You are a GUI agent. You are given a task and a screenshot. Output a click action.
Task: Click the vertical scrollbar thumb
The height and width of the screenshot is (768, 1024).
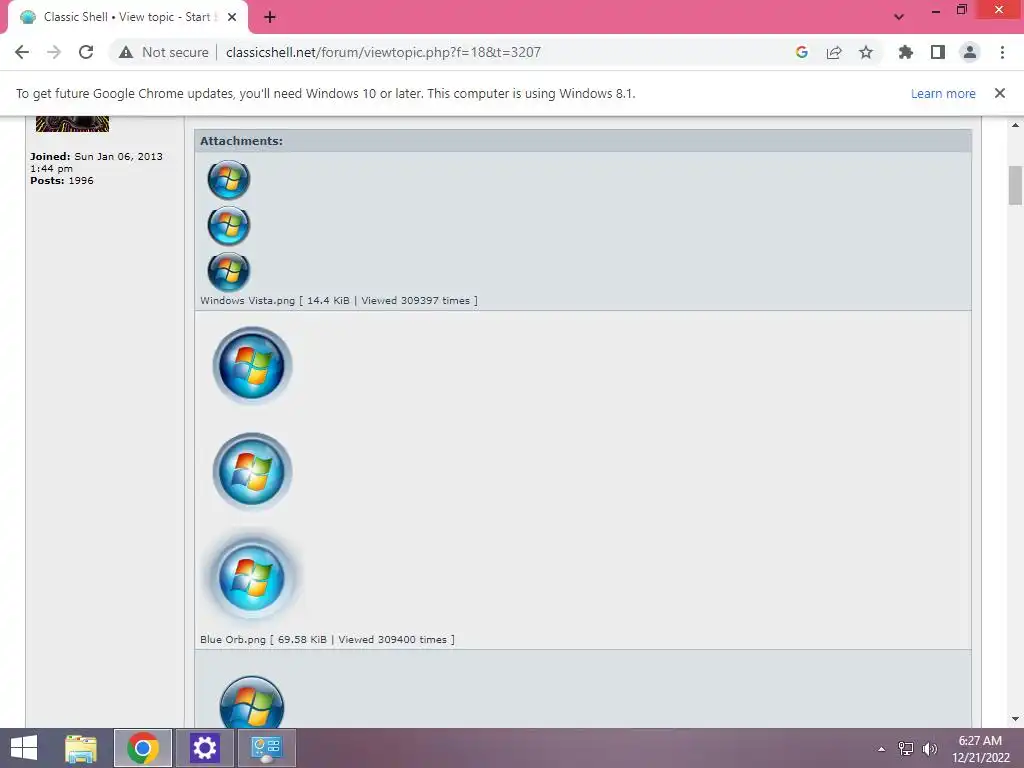pyautogui.click(x=1015, y=185)
